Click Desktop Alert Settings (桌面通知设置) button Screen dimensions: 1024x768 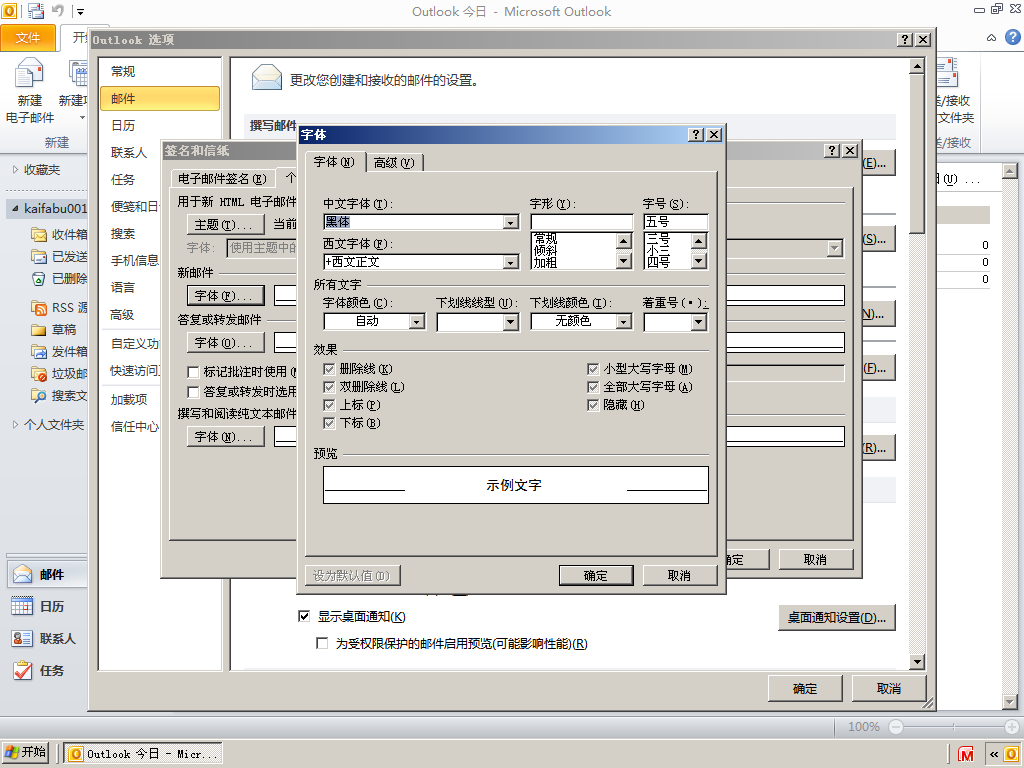(x=837, y=617)
